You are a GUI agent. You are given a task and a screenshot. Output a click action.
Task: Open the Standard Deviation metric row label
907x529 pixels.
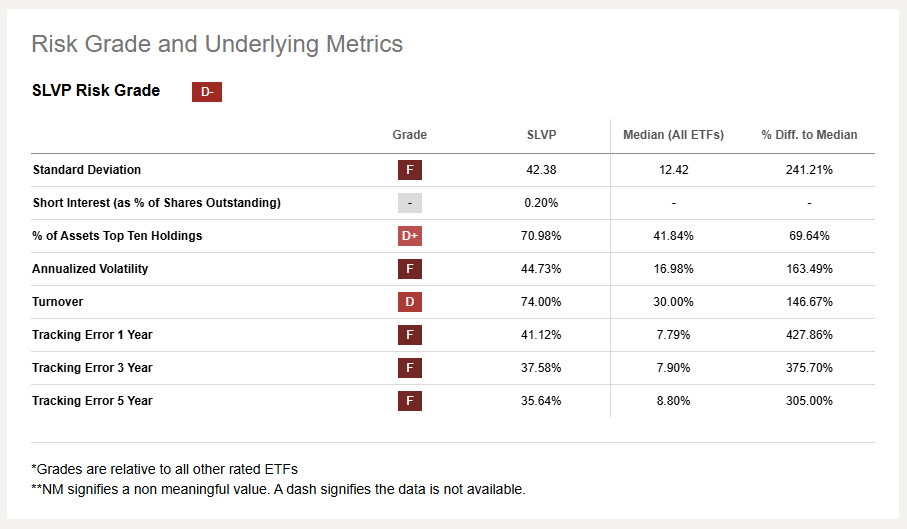[87, 170]
